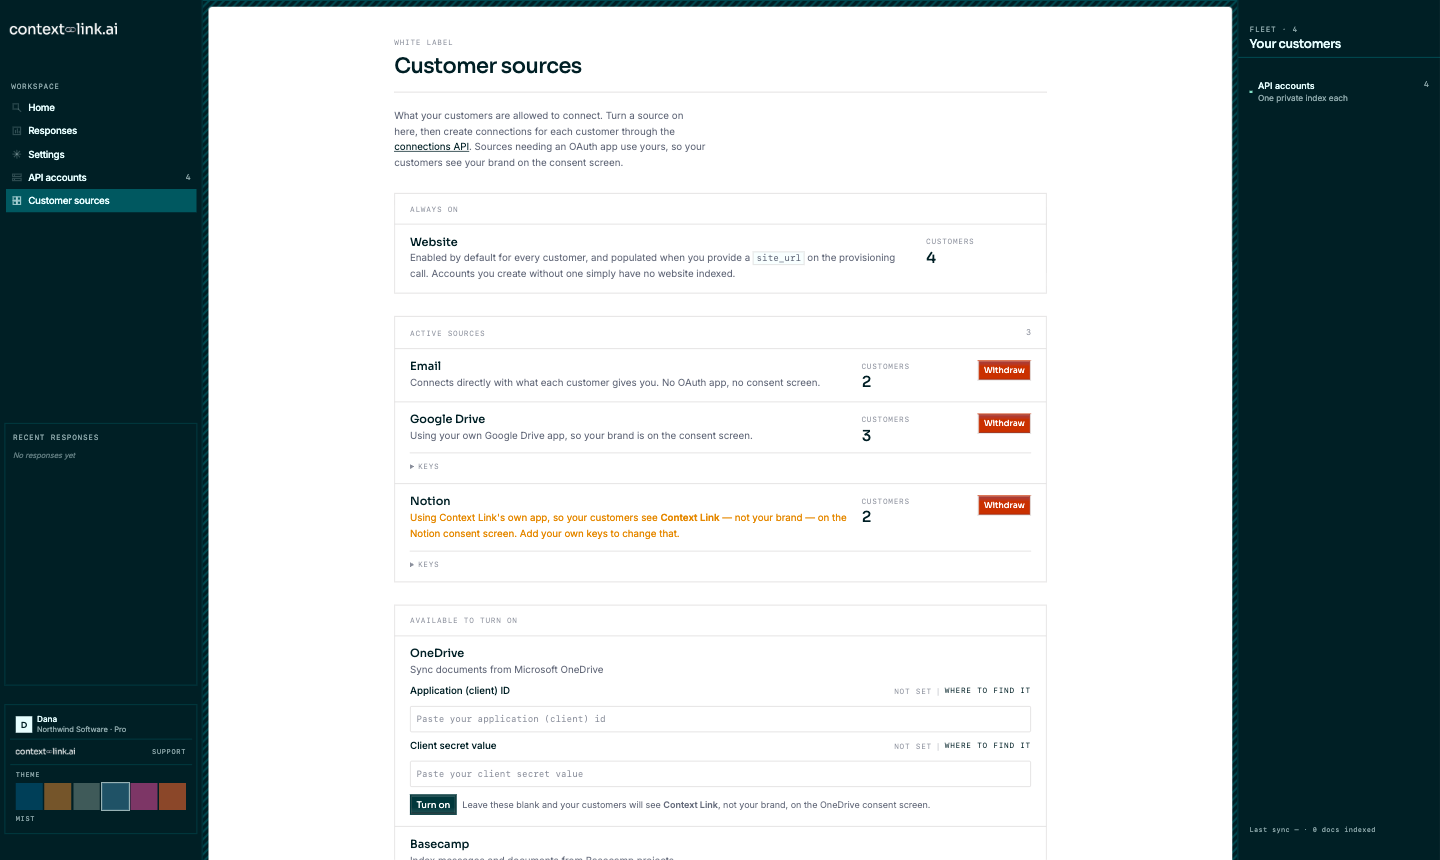Click the No responses yet text
The width and height of the screenshot is (1440, 860).
click(44, 456)
